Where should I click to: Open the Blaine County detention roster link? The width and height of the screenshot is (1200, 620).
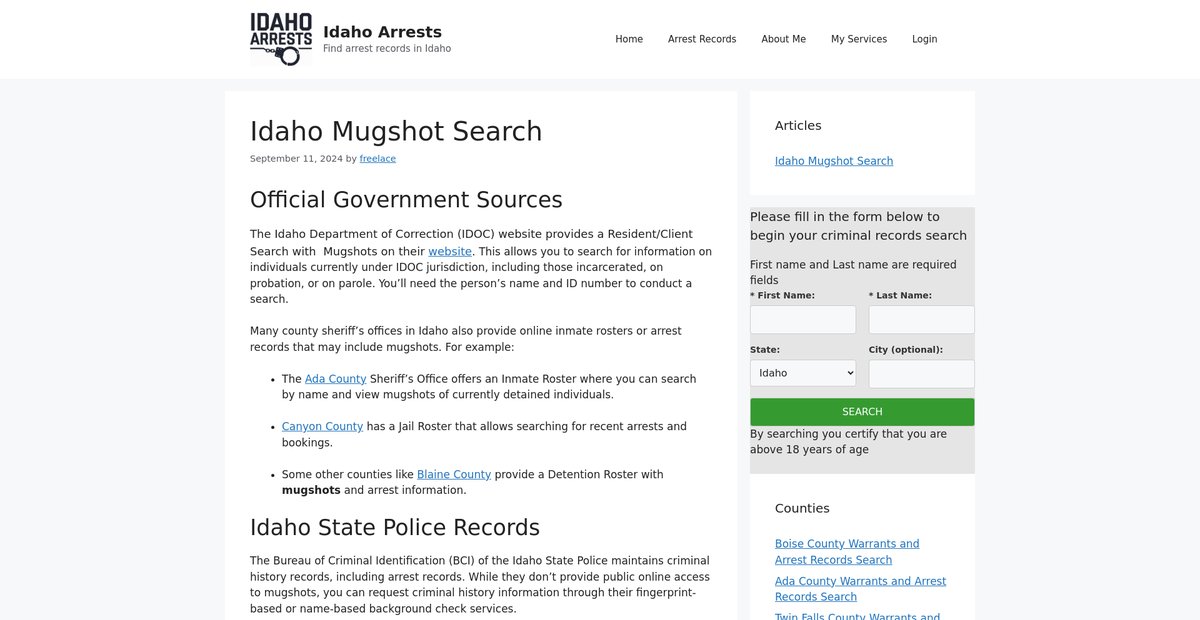(x=454, y=475)
